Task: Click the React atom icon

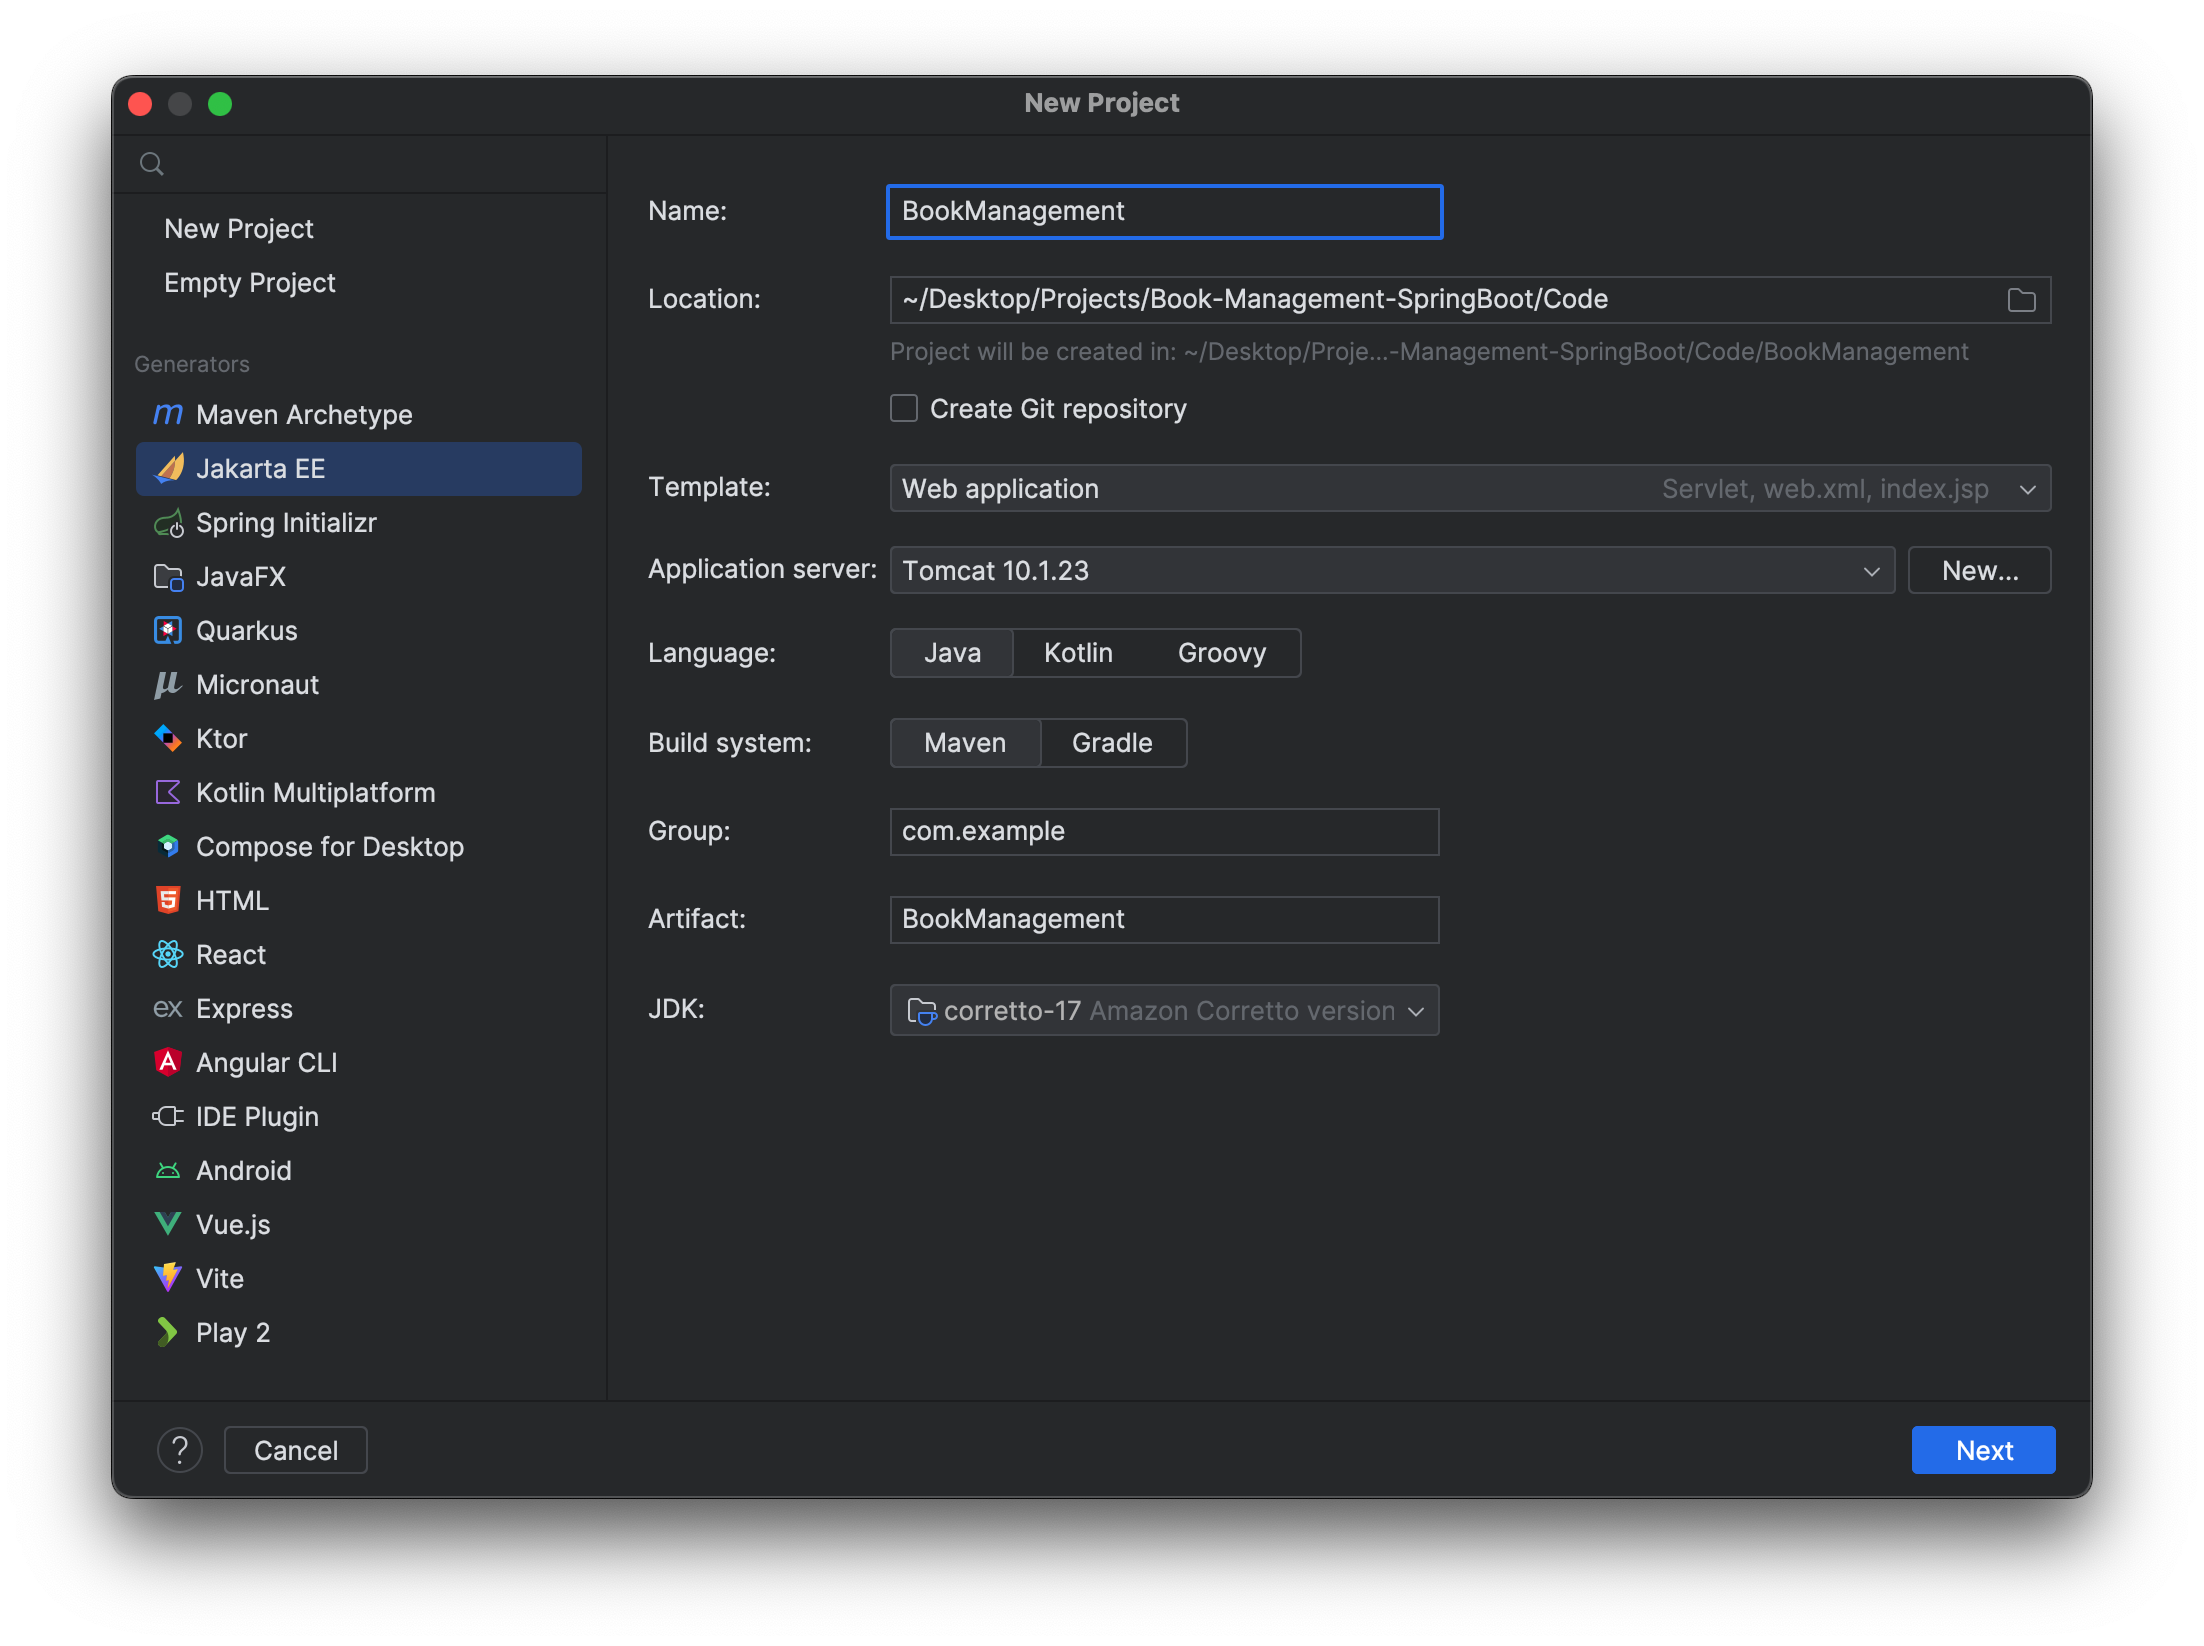Action: tap(167, 955)
